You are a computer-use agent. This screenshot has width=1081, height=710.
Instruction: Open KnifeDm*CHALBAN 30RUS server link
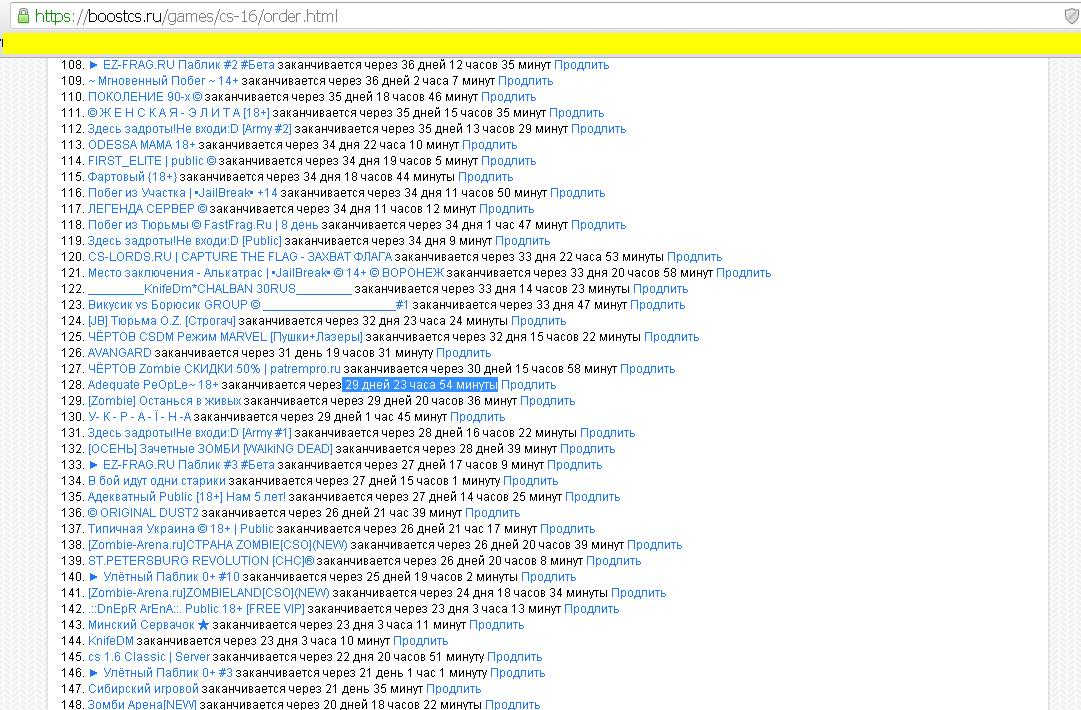coord(220,289)
